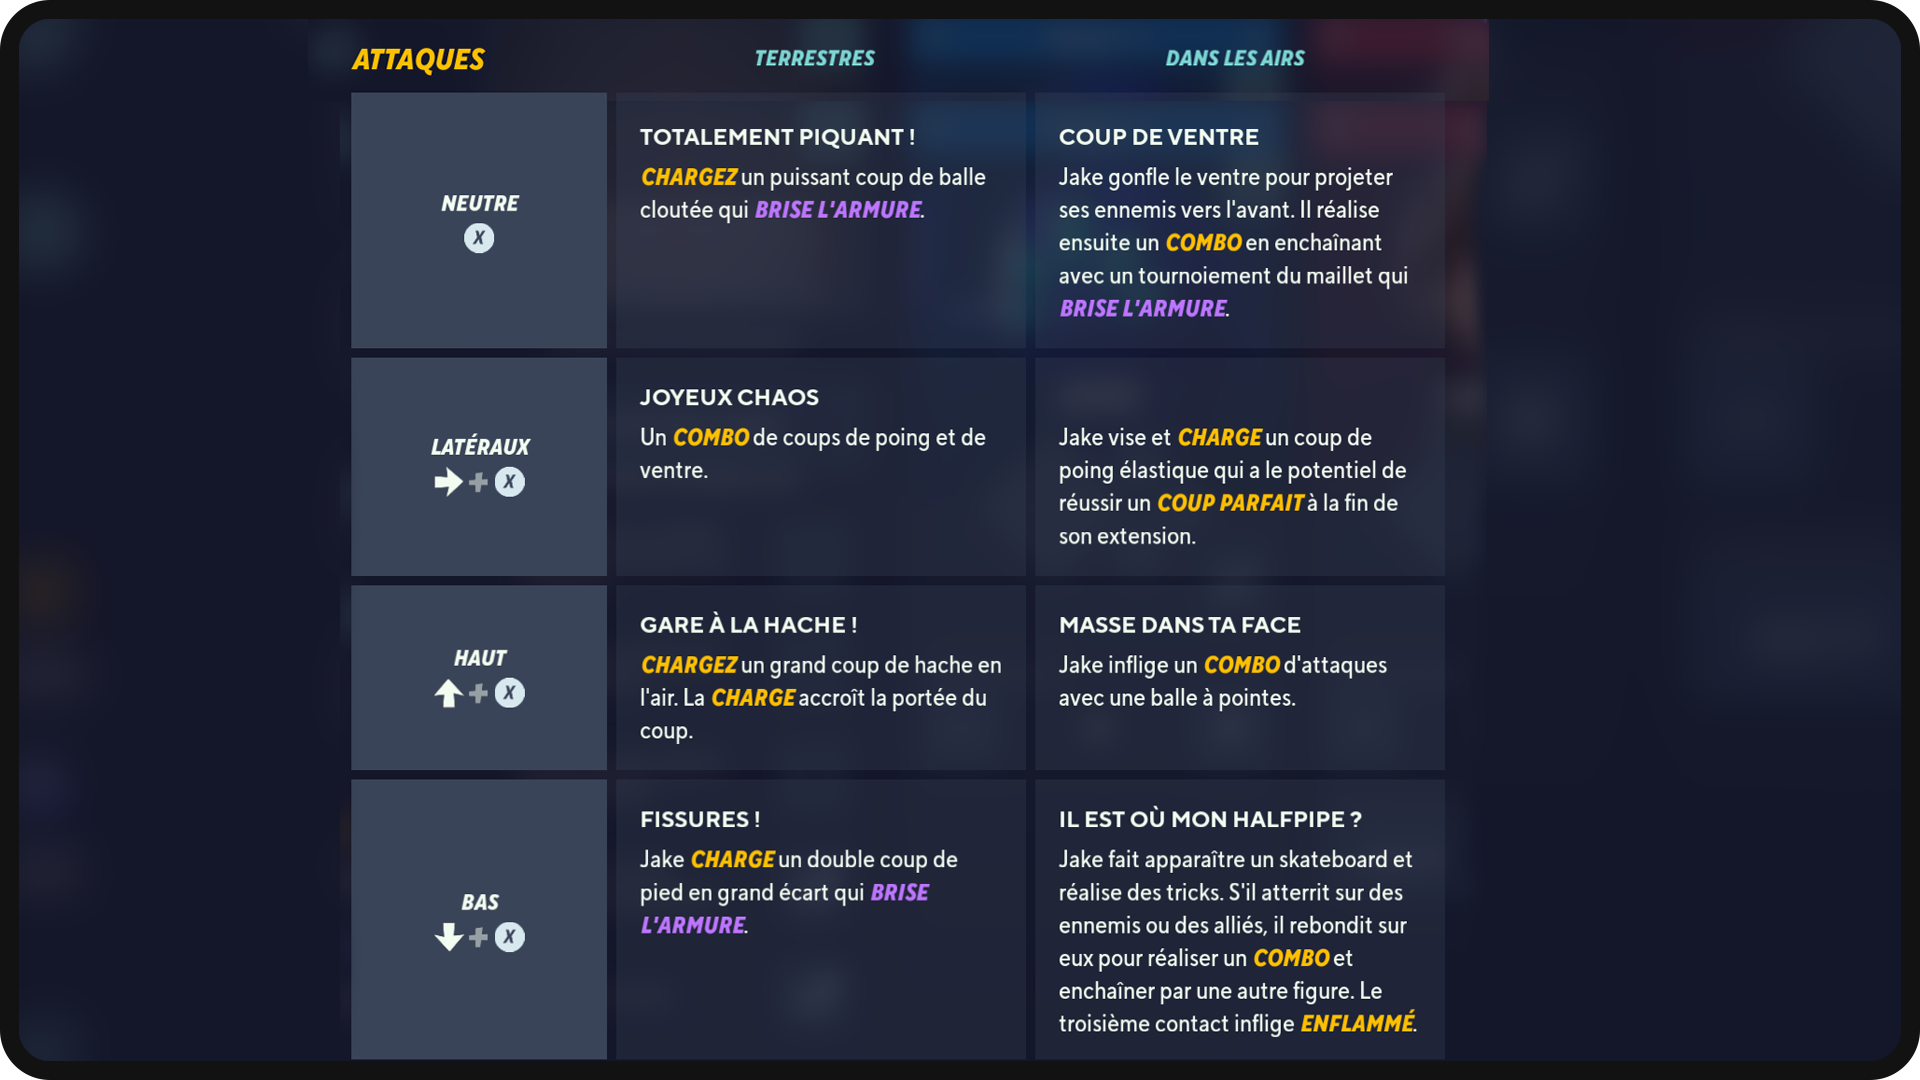The width and height of the screenshot is (1920, 1080).
Task: Select the Dans les airs column header
Action: coord(1235,58)
